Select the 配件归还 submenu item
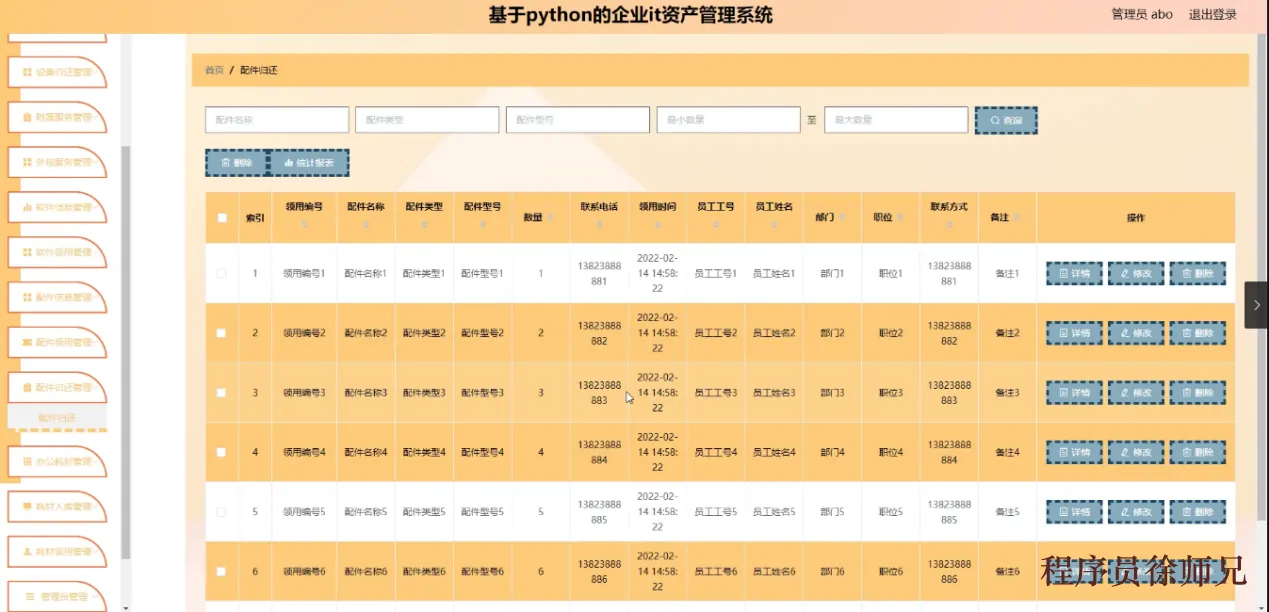This screenshot has width=1269, height=612. coord(56,418)
